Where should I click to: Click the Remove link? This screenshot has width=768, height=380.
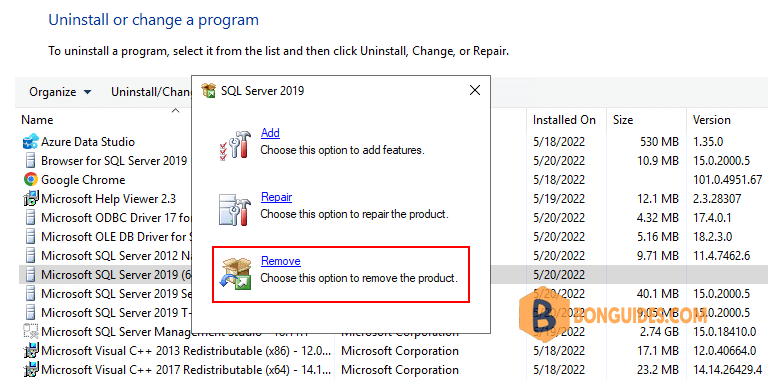point(281,261)
